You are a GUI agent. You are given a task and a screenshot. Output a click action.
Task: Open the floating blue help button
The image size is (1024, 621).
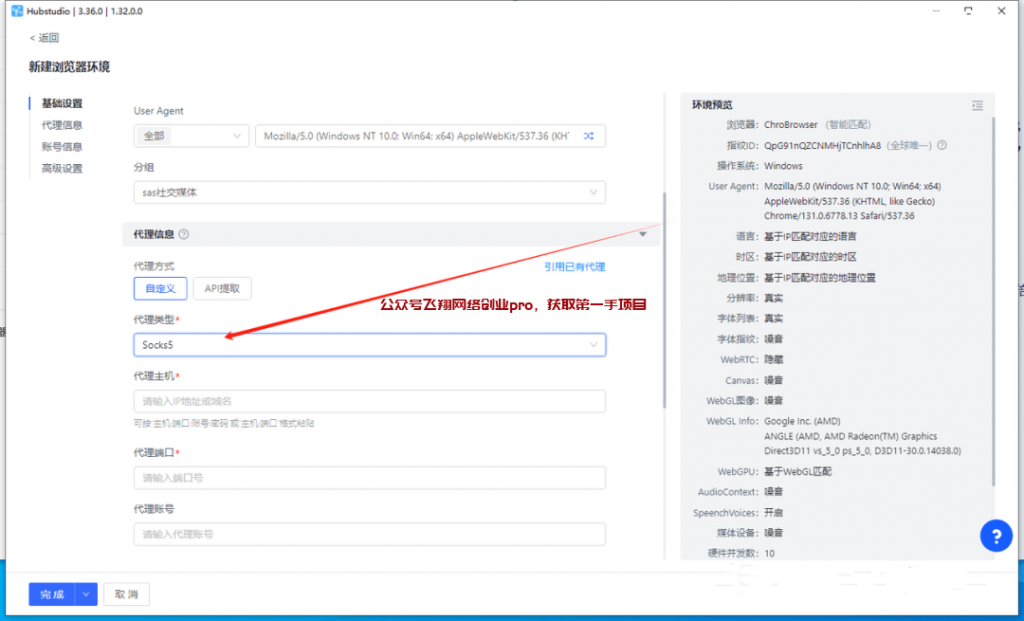click(x=996, y=536)
